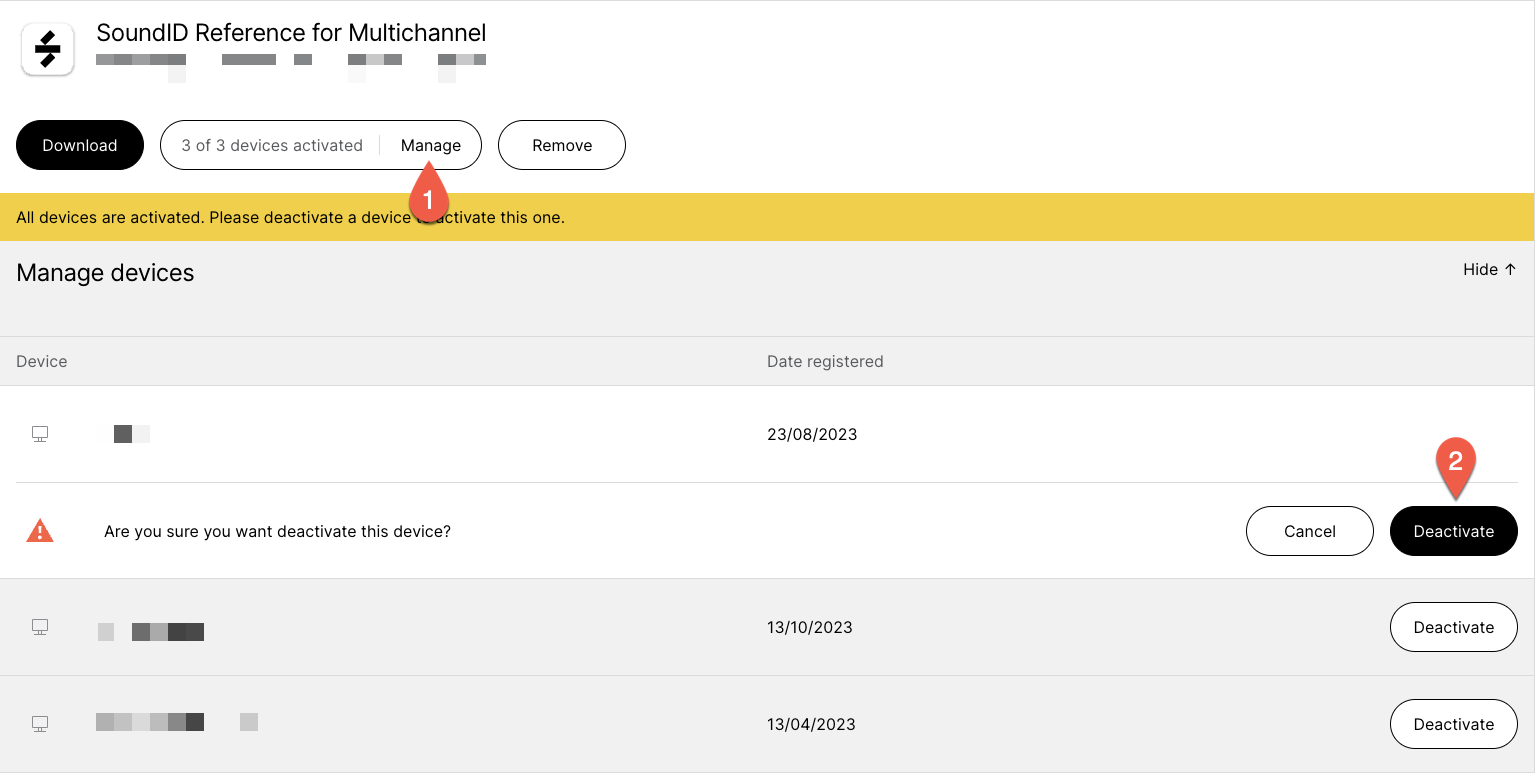
Task: Click the SoundID Reference product logo icon
Action: (x=48, y=49)
